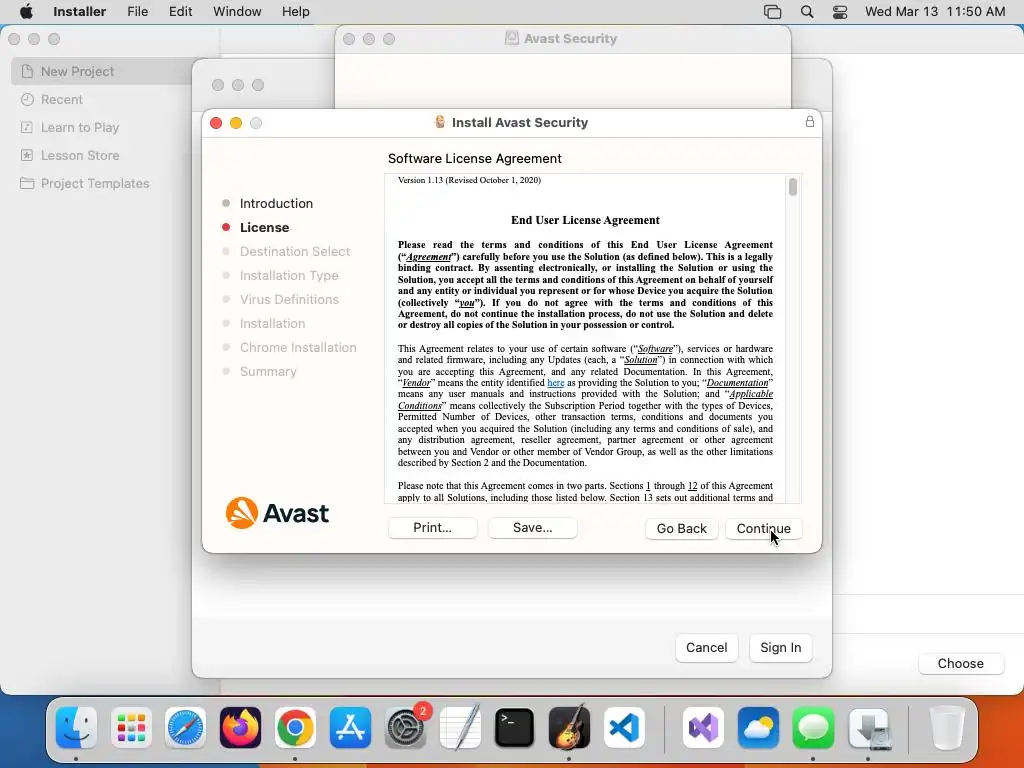
Task: Open the Apple menu
Action: tap(26, 12)
